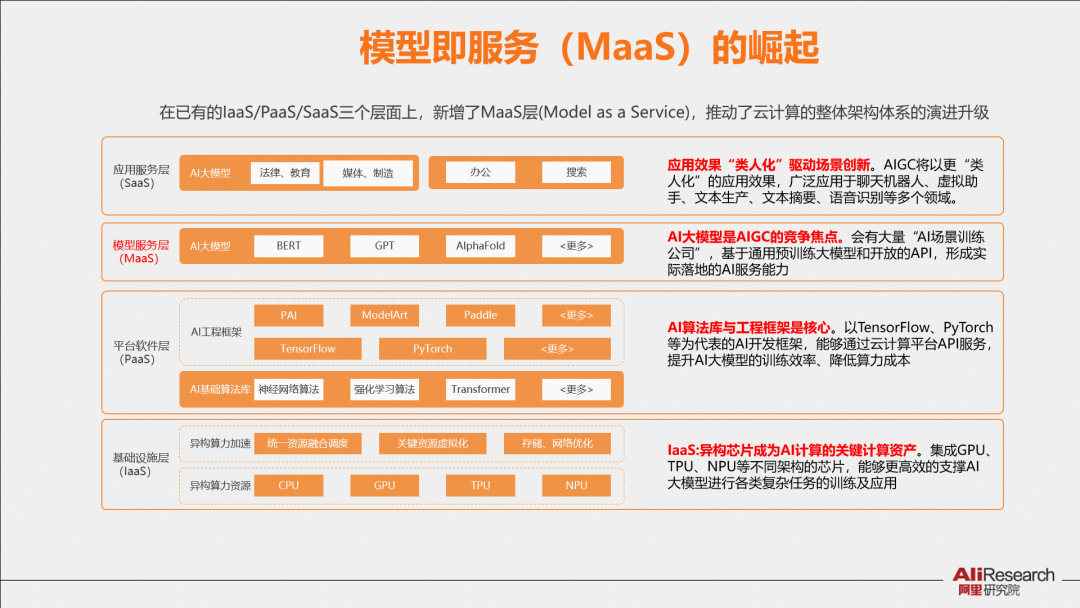Click <更多> box next to Transformer
1080x608 pixels.
[576, 389]
